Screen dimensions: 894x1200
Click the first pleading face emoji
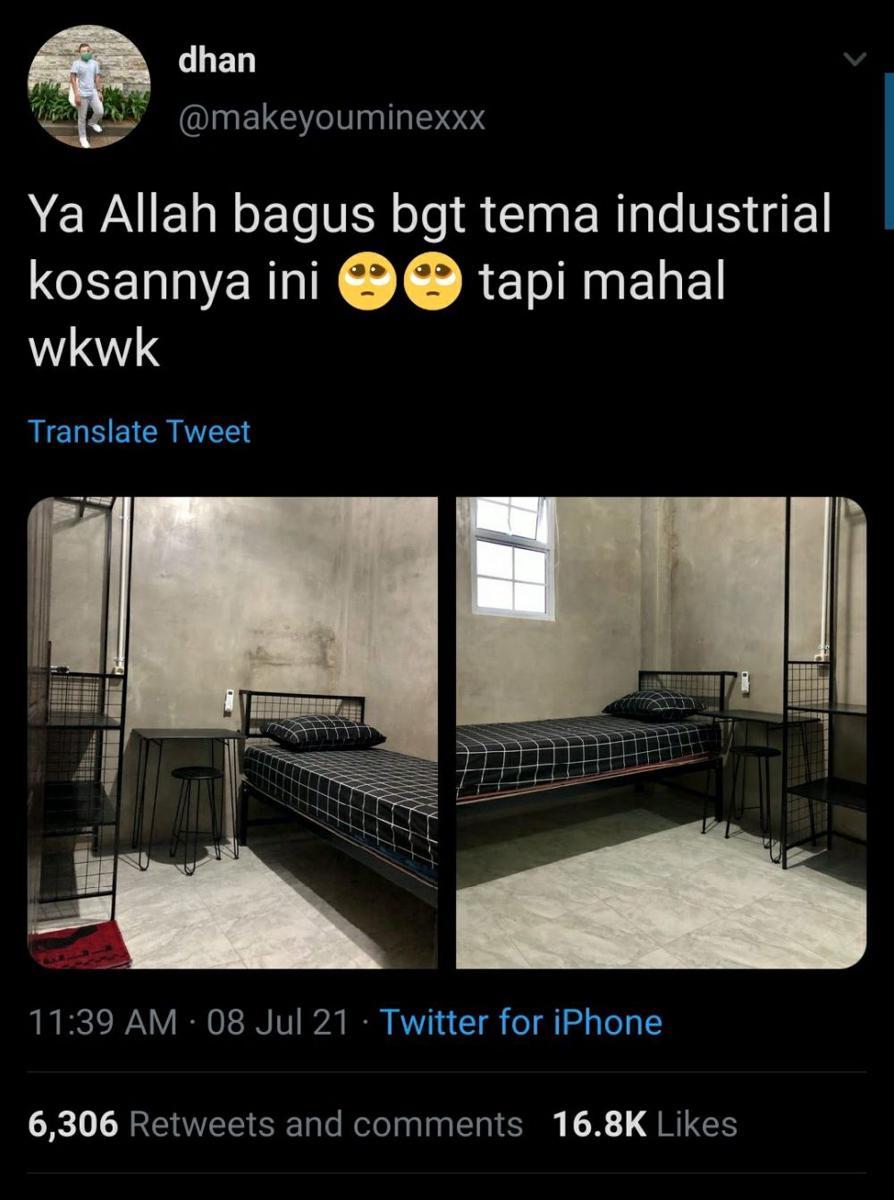point(368,284)
